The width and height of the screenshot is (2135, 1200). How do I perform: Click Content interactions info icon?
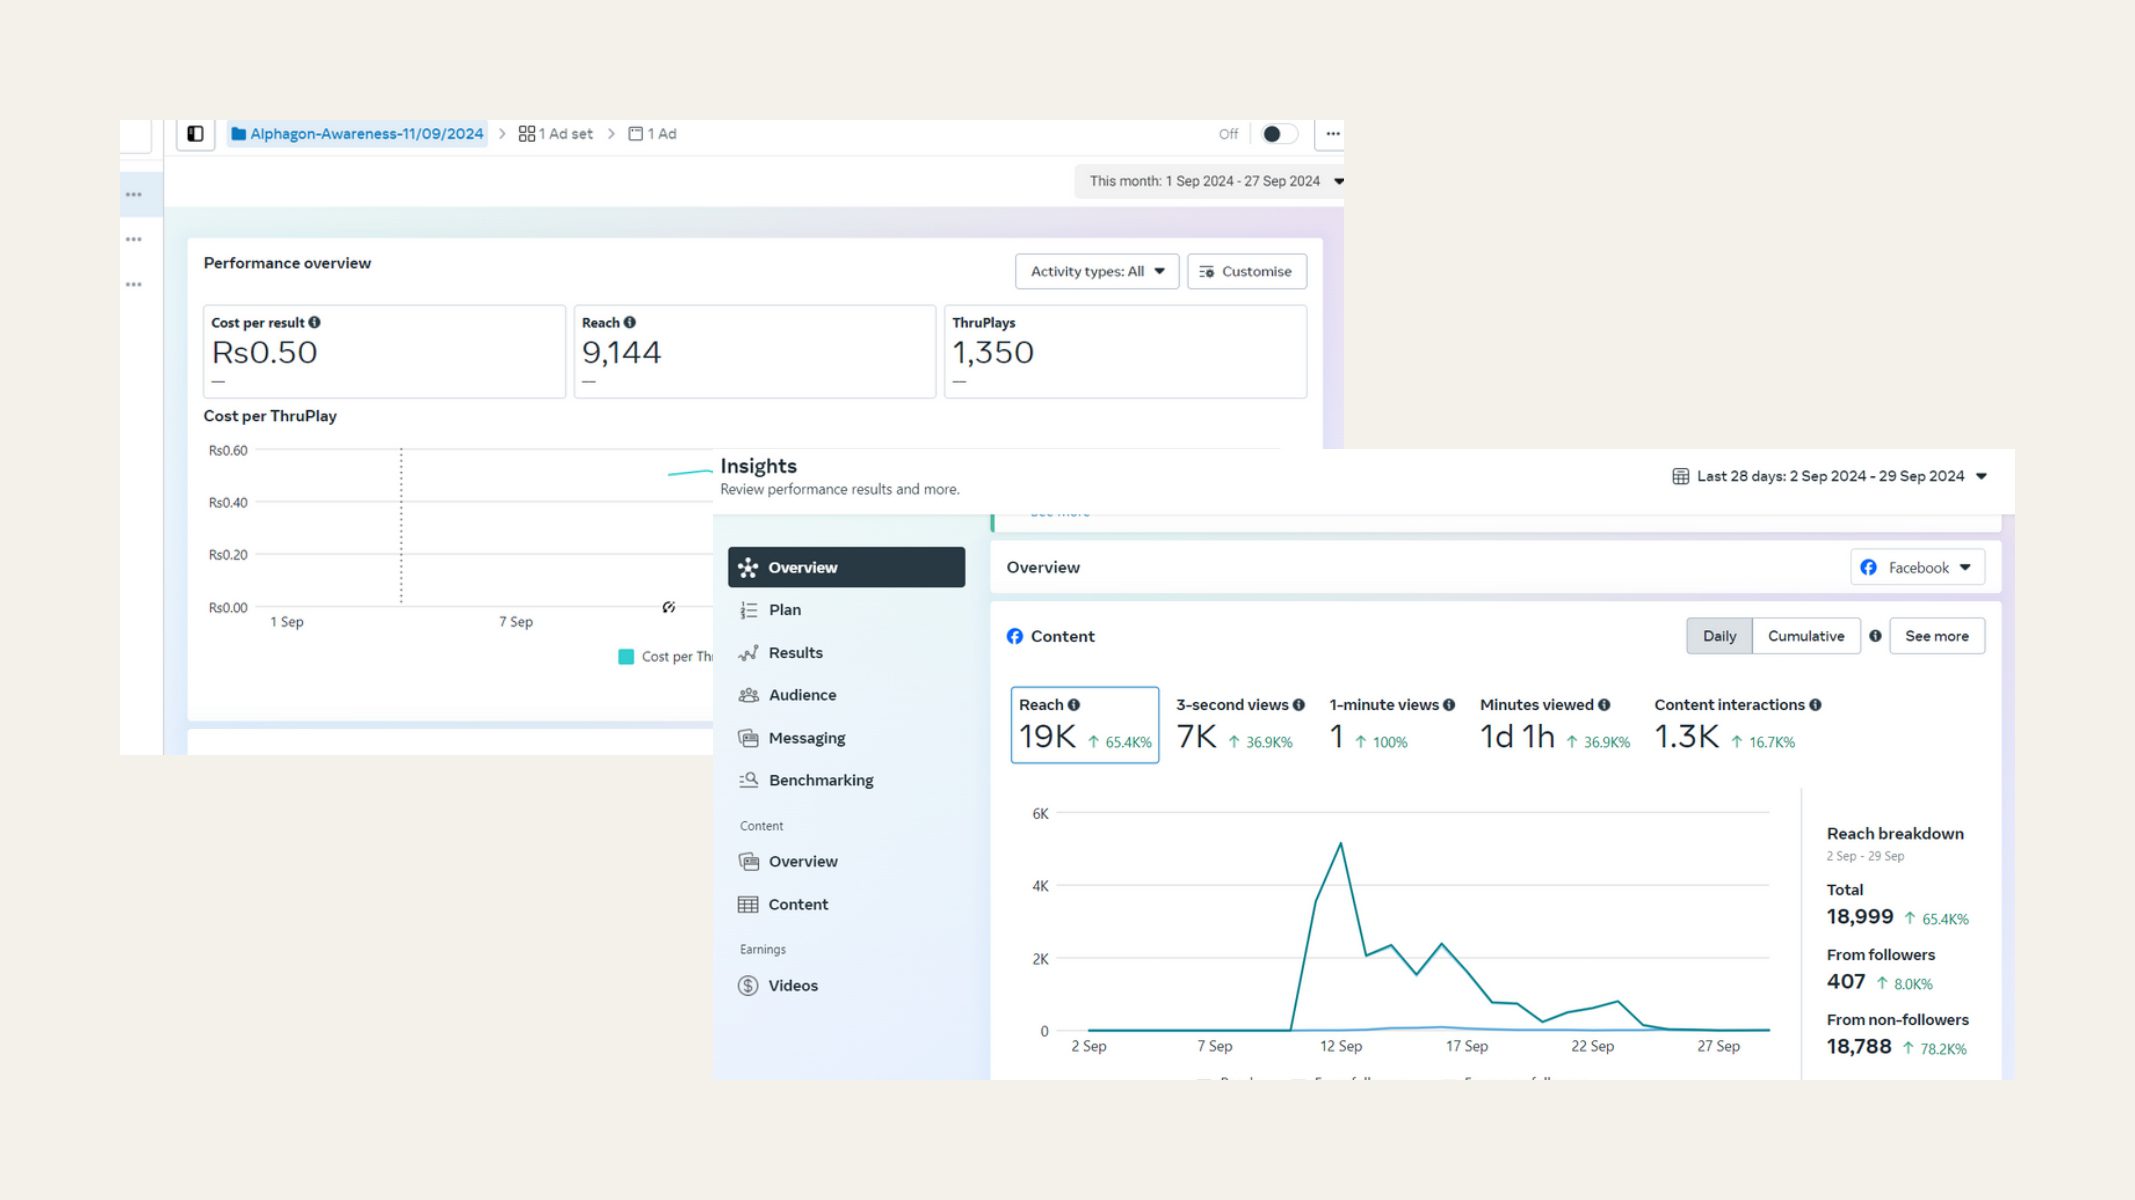click(1815, 705)
